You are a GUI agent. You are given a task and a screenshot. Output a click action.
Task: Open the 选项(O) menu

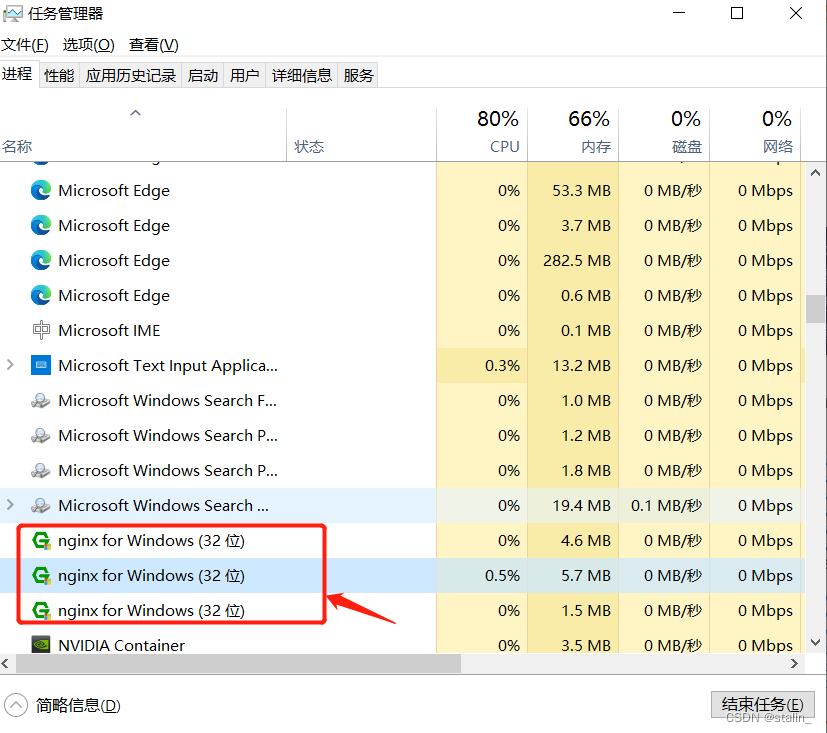89,45
